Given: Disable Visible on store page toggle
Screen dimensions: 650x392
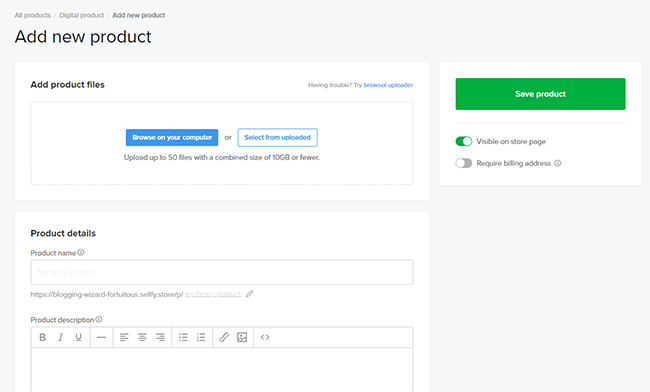Looking at the screenshot, I should coord(463,141).
